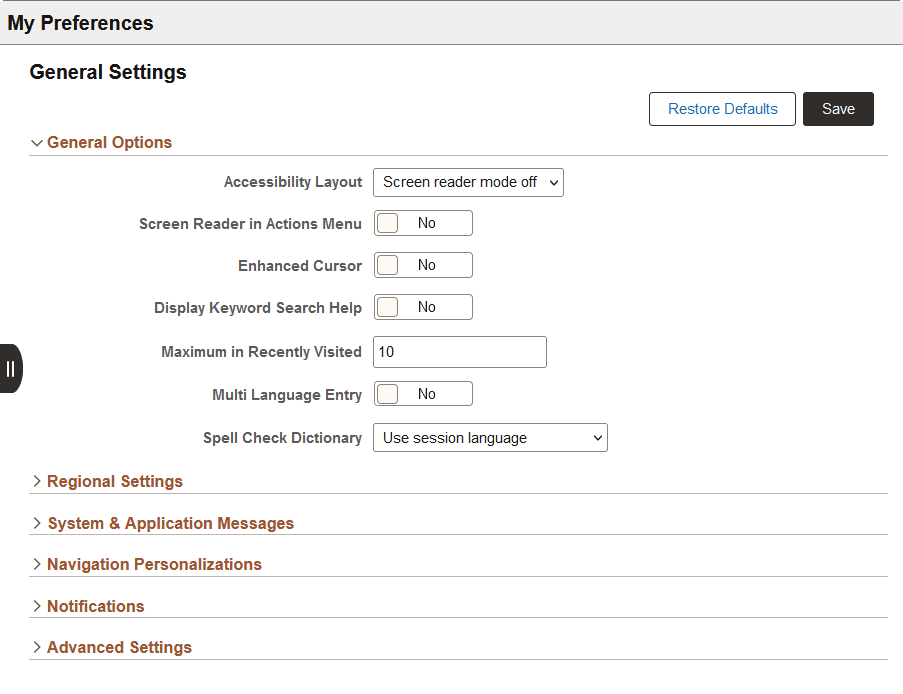Switch Multi Language Entry to Yes
The width and height of the screenshot is (903, 694).
coord(423,393)
